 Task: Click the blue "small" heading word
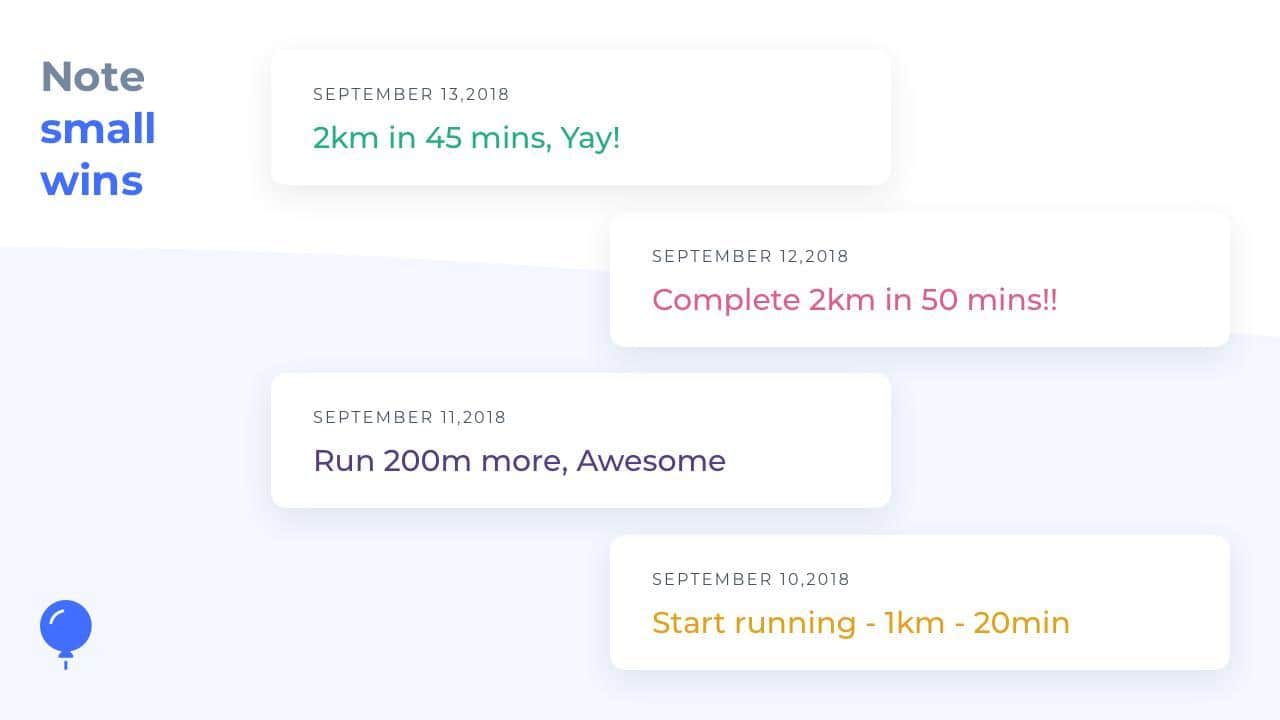tap(98, 129)
